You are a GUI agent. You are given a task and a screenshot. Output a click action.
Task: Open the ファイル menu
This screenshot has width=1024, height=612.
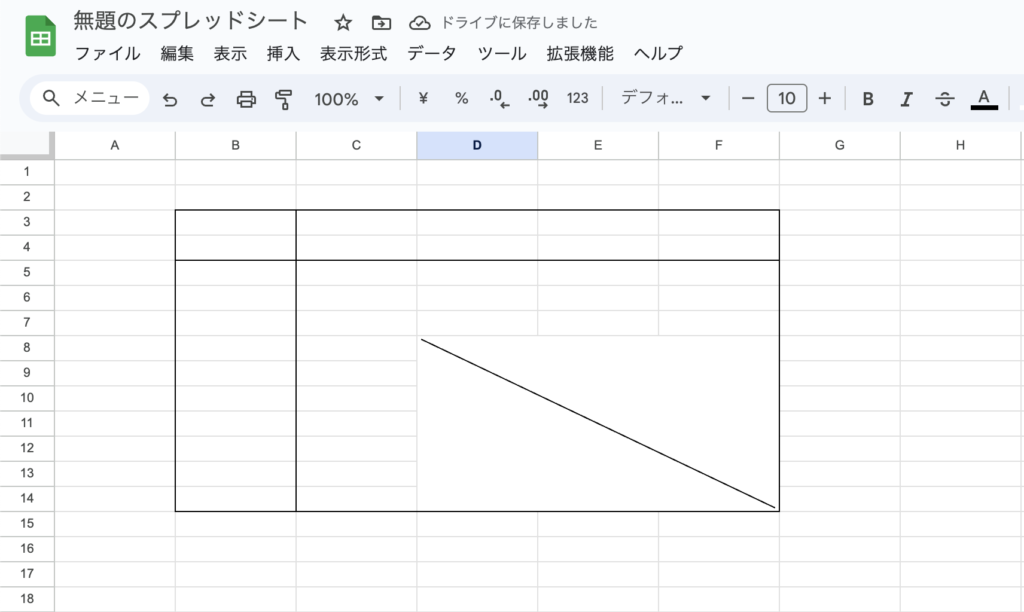[x=108, y=54]
